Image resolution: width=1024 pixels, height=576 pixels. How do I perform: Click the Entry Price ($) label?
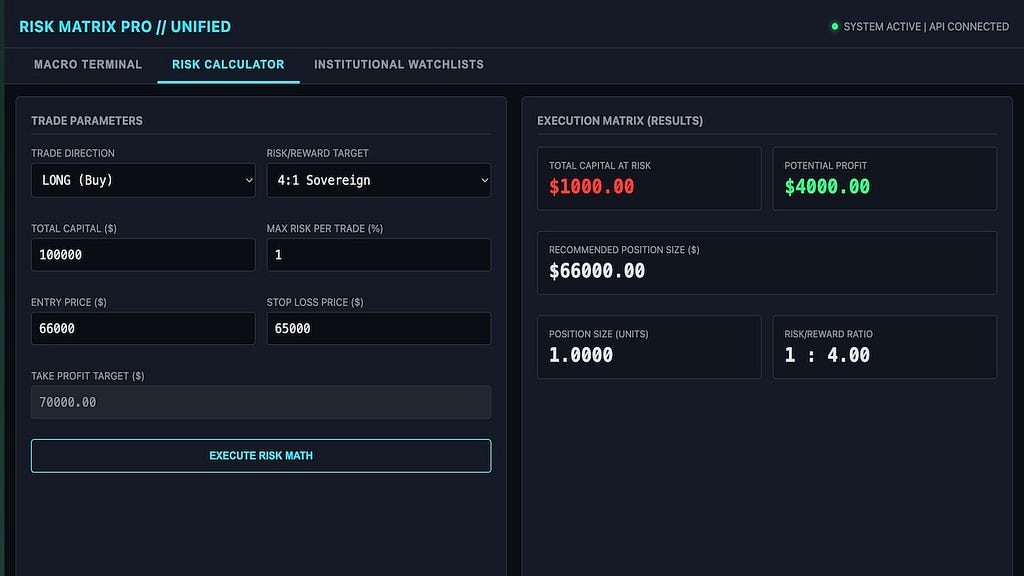click(x=69, y=302)
